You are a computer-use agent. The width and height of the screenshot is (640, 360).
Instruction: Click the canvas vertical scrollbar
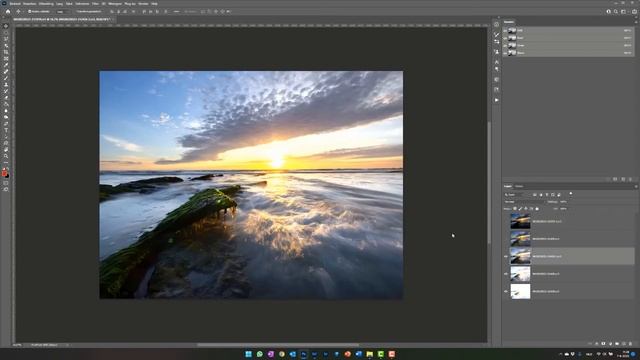point(489,182)
